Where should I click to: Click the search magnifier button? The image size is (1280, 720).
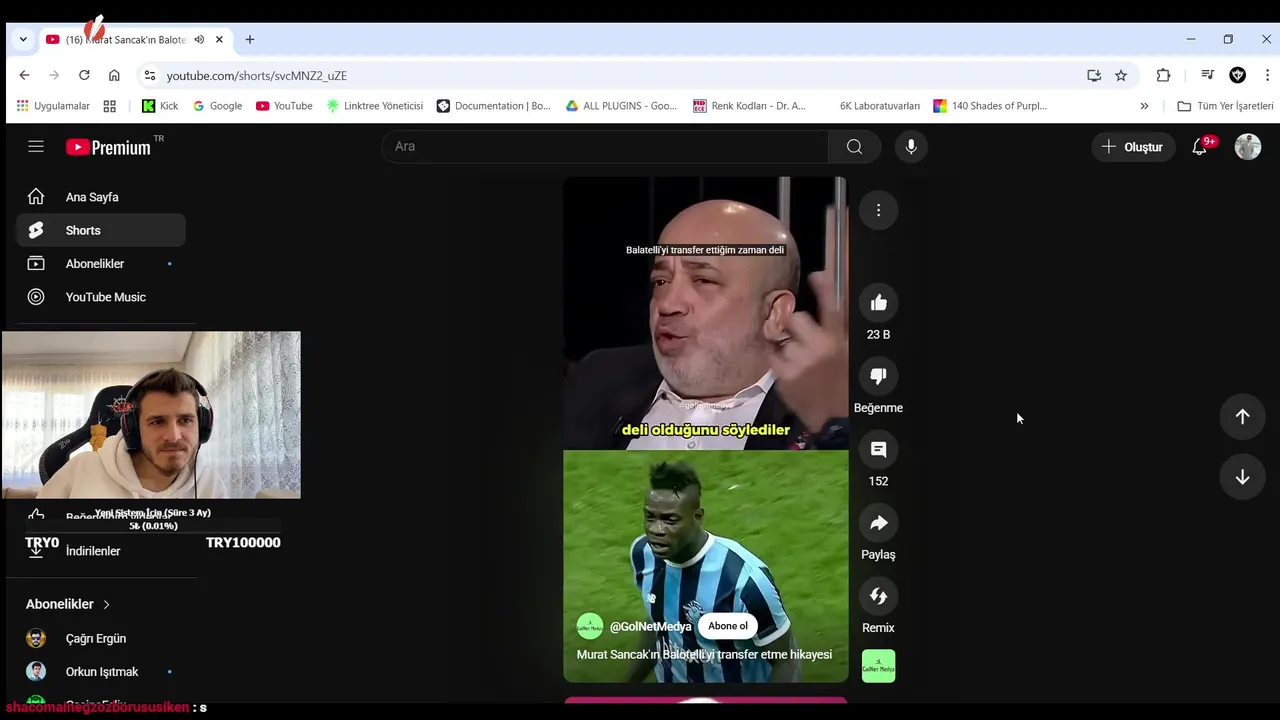point(854,146)
